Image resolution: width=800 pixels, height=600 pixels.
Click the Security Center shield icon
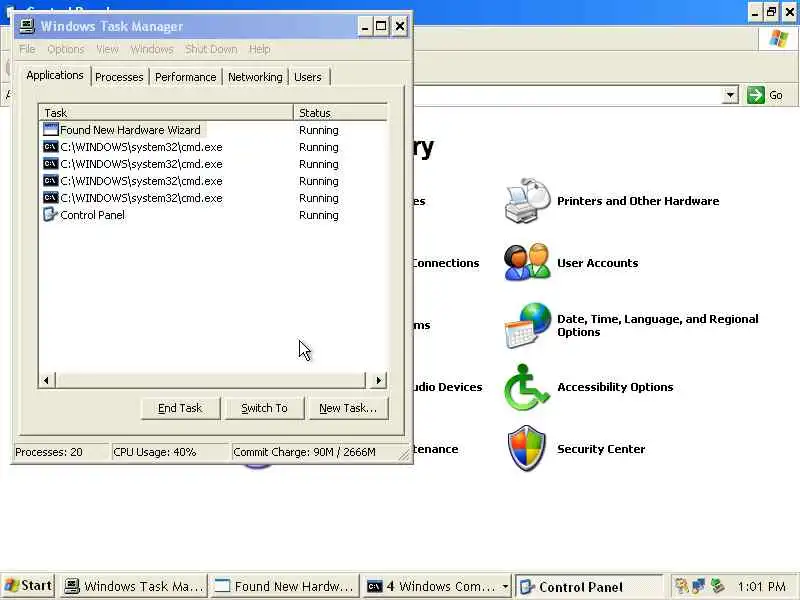527,448
